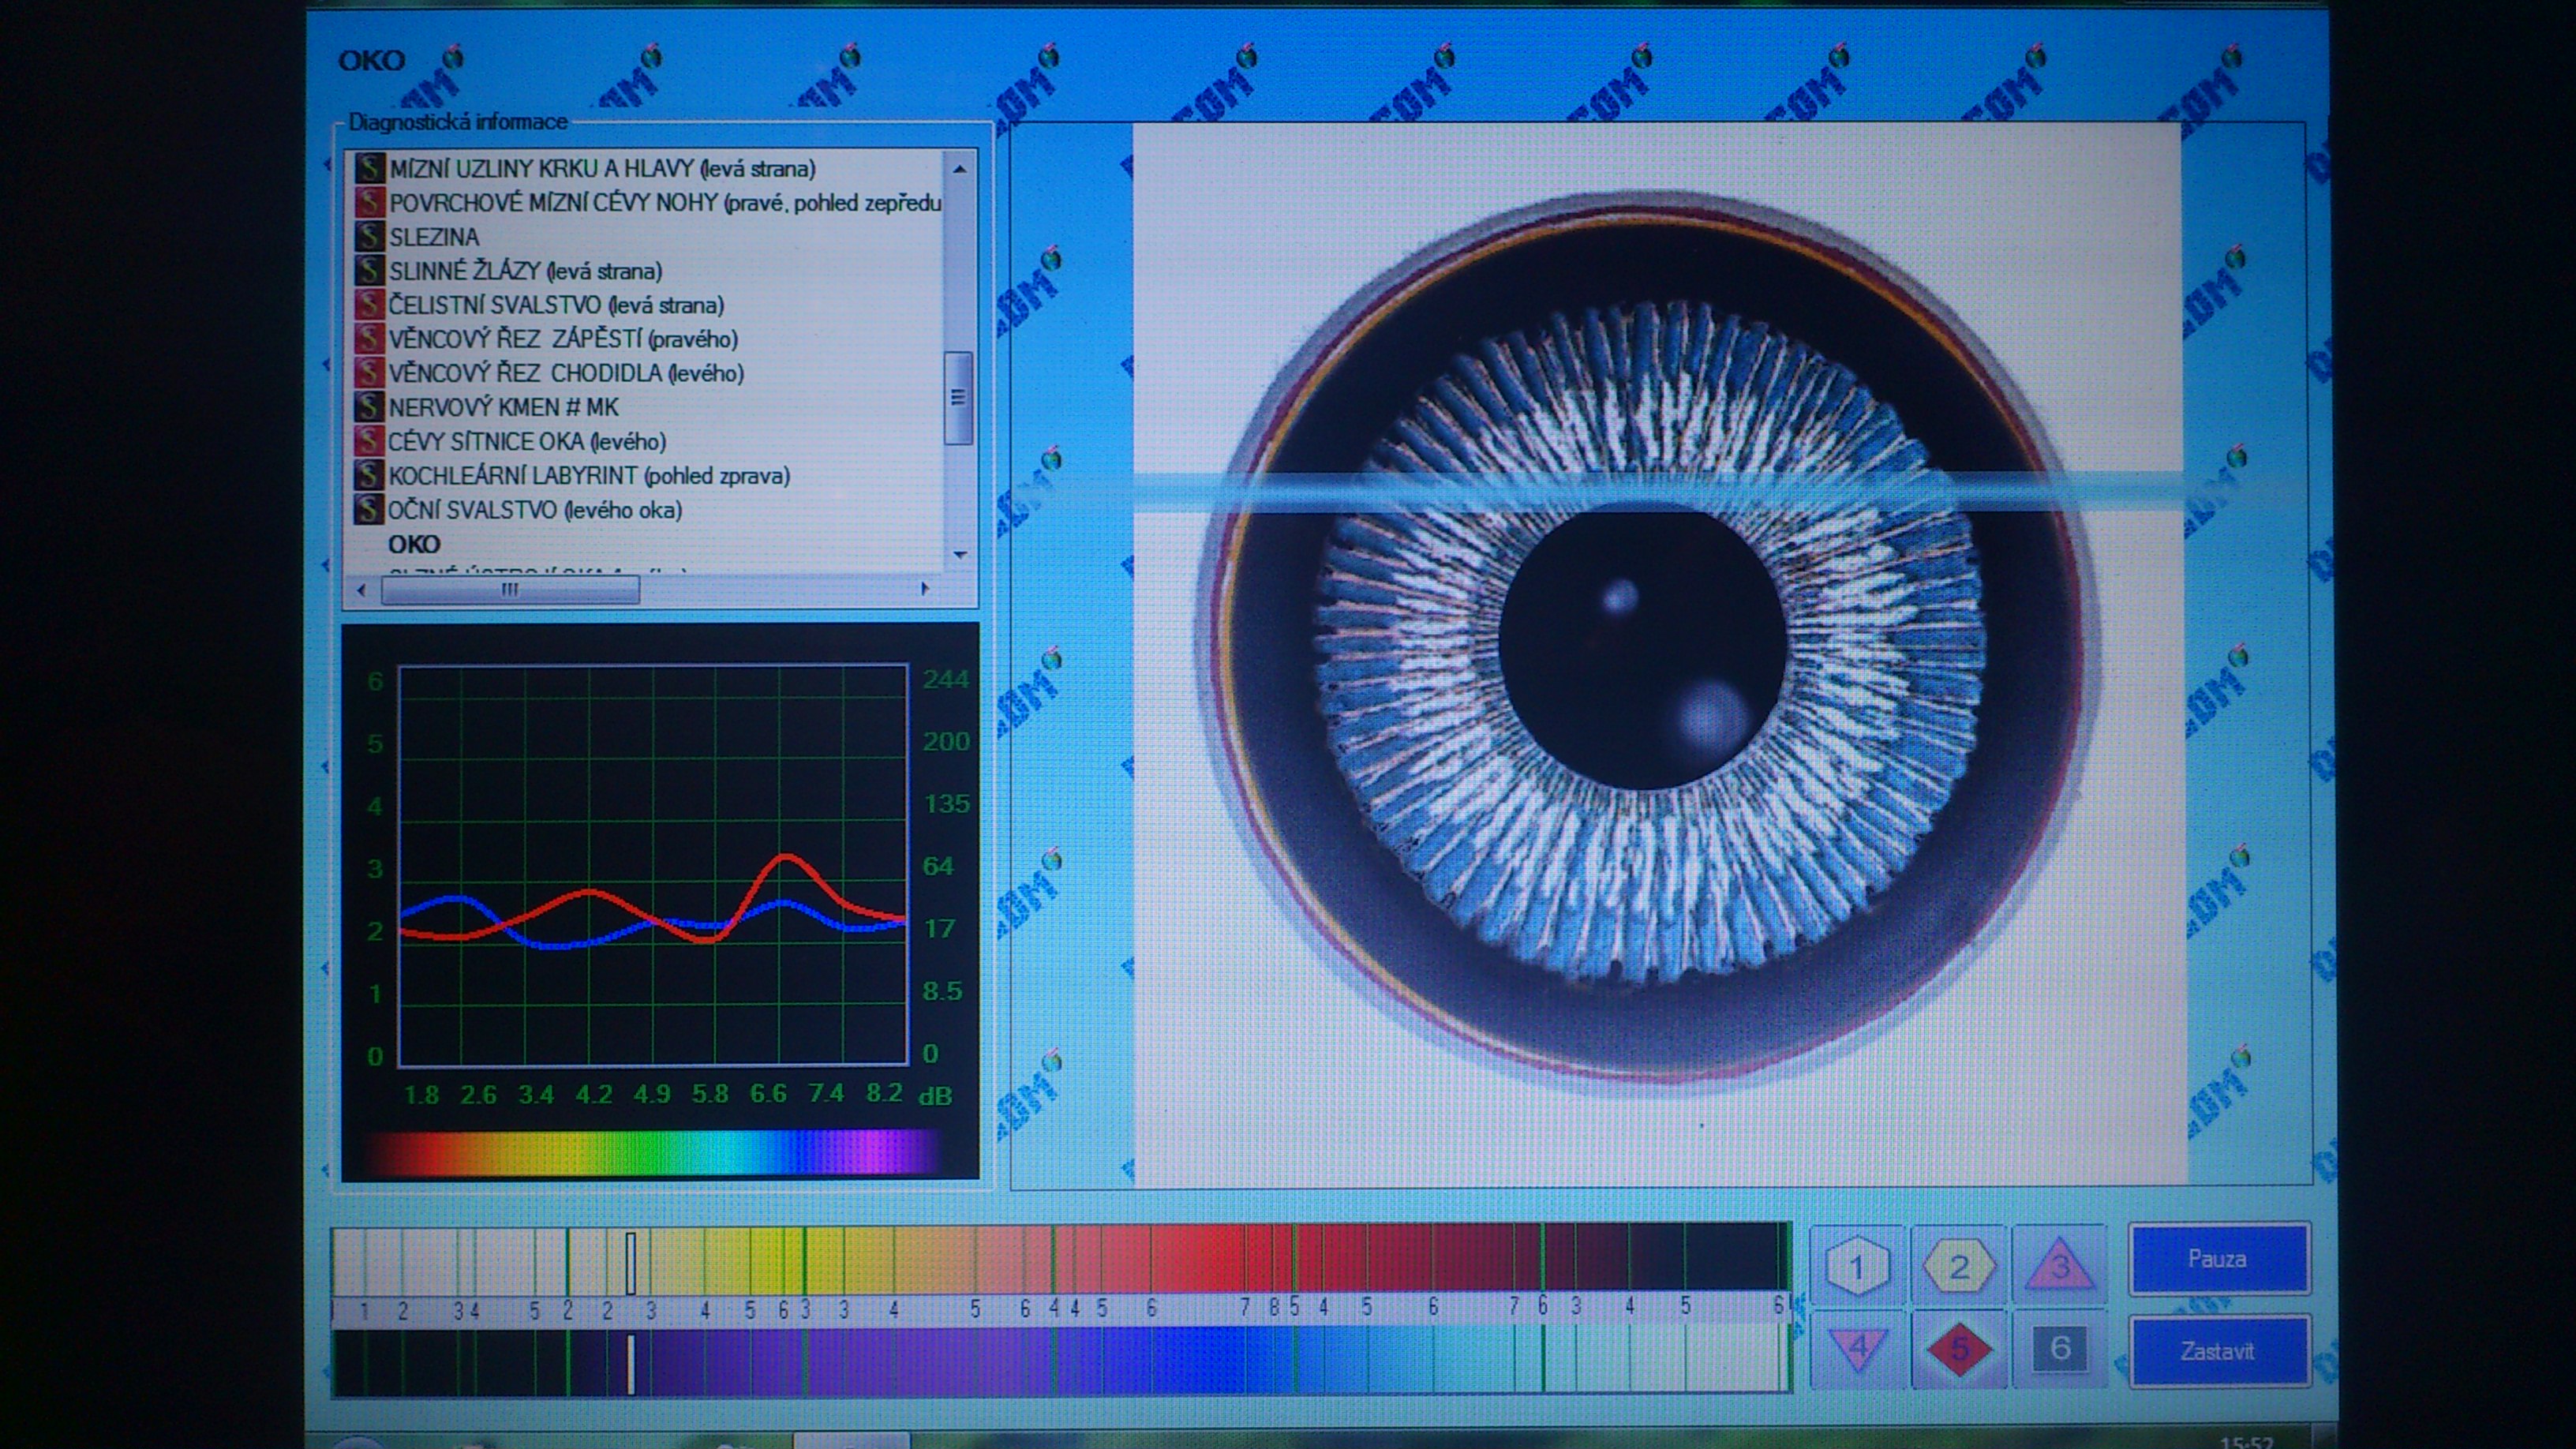This screenshot has height=1449, width=2576.
Task: Click the icon beside NERVOVÝ KMEN # MK
Action: 369,406
